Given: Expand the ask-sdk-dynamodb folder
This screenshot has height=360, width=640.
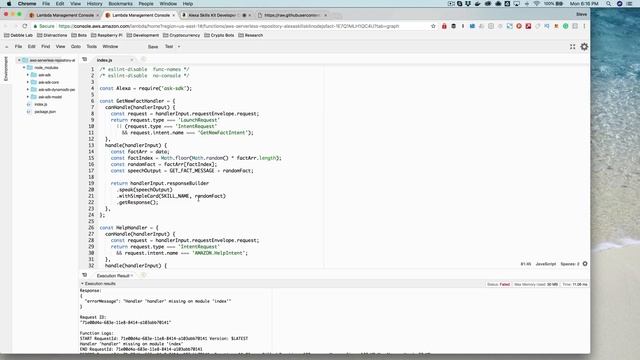Looking at the screenshot, I should pyautogui.click(x=28, y=90).
